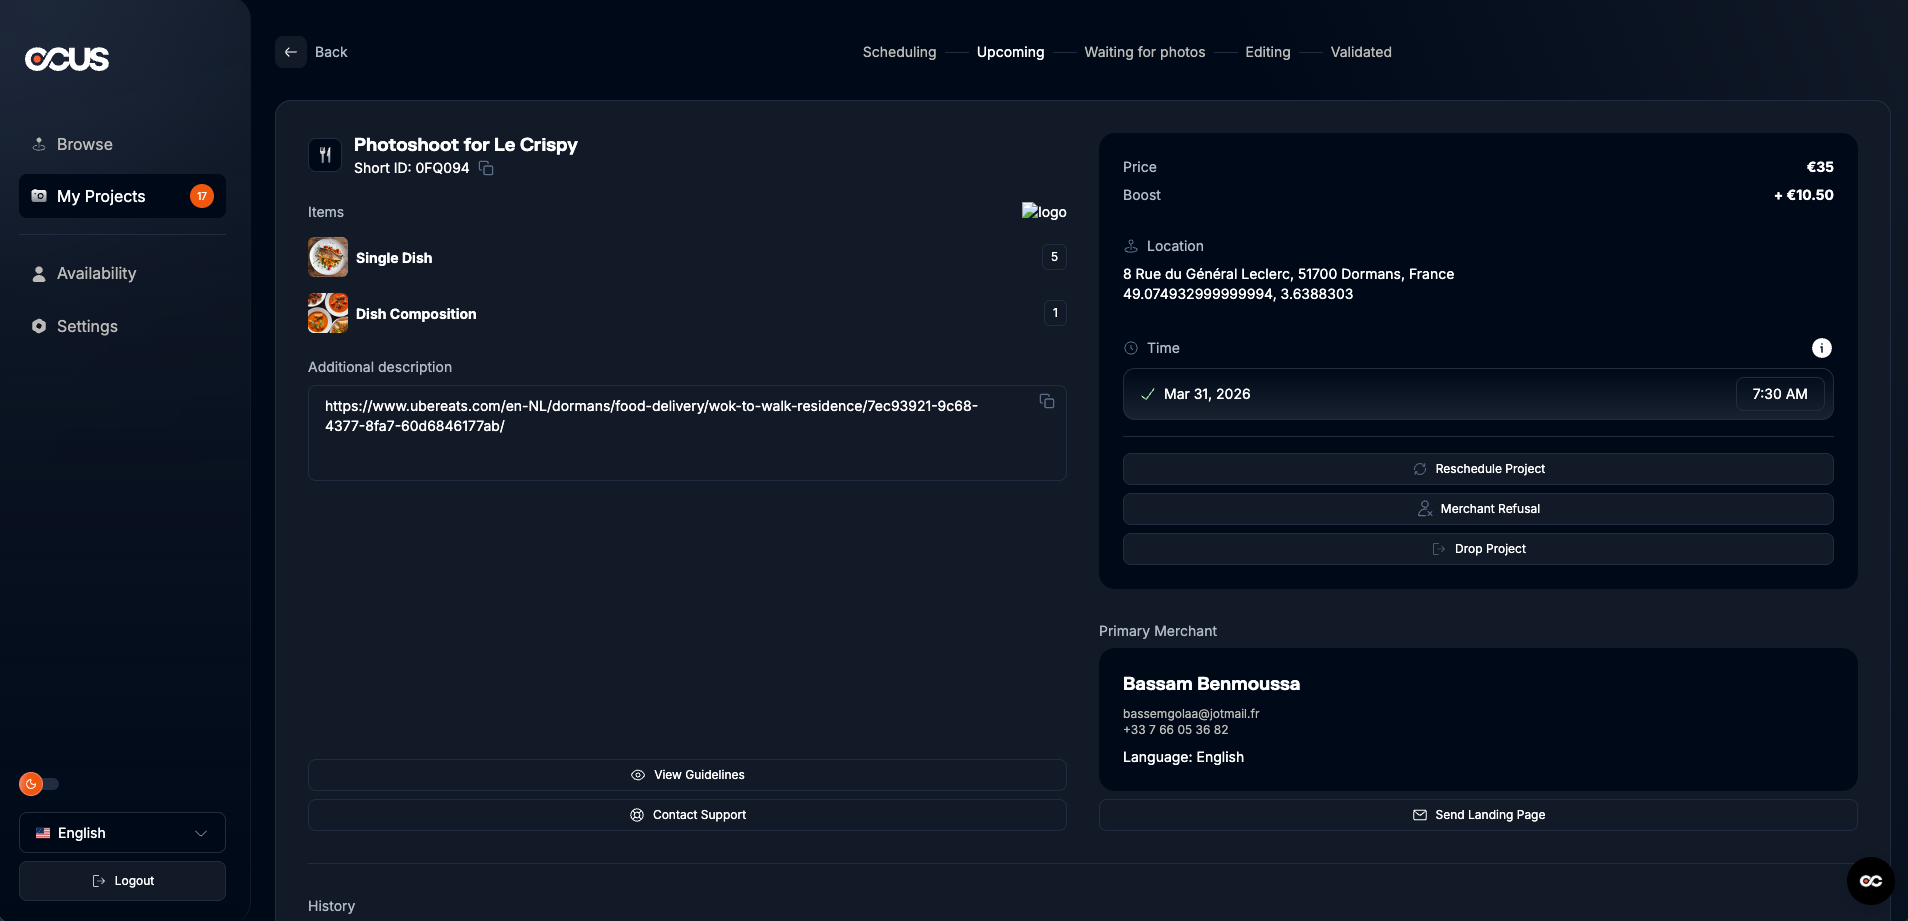Open the OCUS chat widget bubble
This screenshot has width=1908, height=921.
tap(1870, 881)
